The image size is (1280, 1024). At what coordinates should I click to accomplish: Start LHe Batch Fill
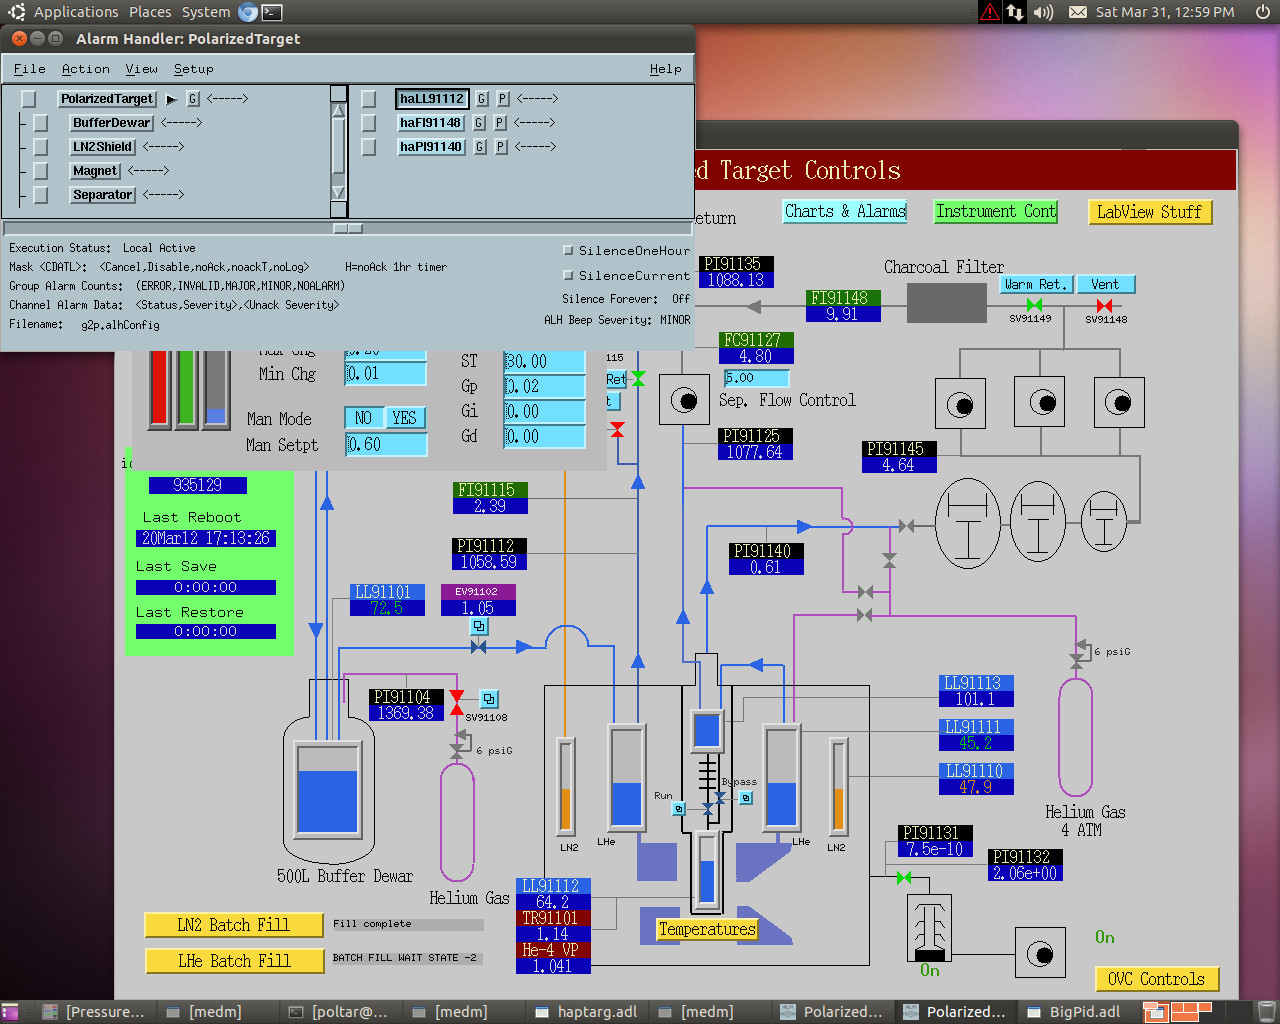coord(234,961)
